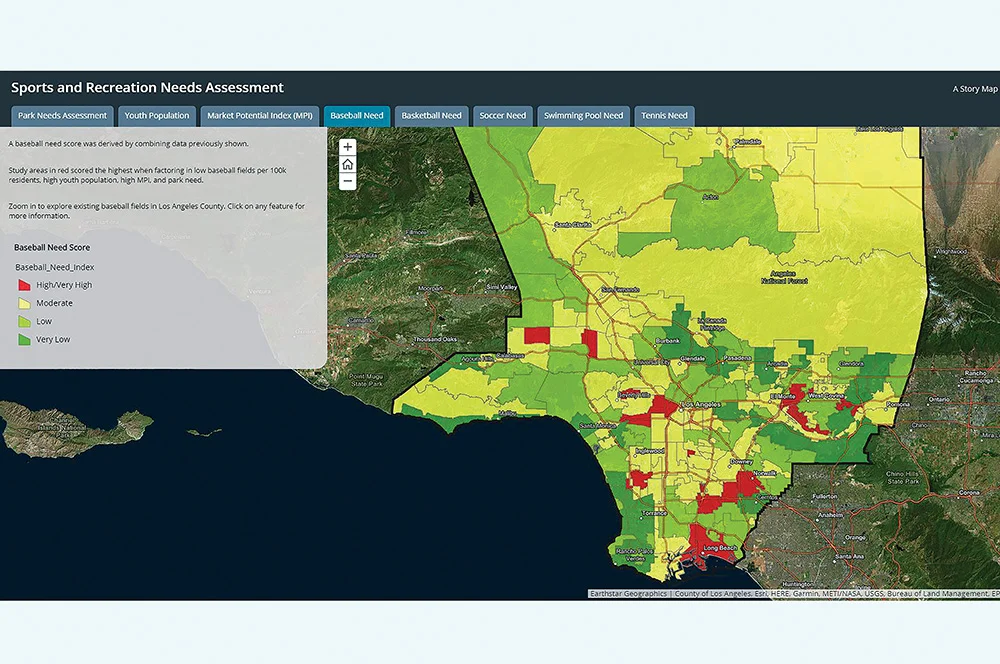The width and height of the screenshot is (1000, 664).
Task: Click the Long Beach label on map
Action: click(x=720, y=548)
